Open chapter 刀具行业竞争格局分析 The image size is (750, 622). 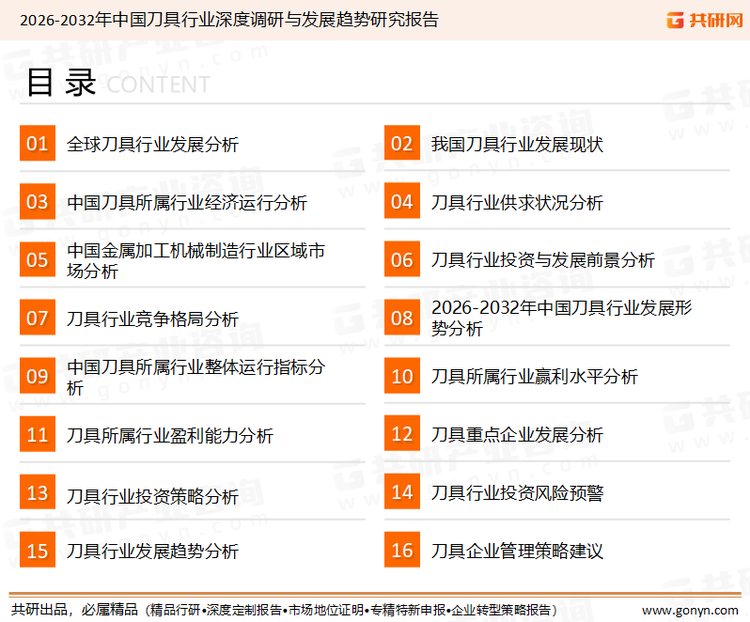pos(153,319)
